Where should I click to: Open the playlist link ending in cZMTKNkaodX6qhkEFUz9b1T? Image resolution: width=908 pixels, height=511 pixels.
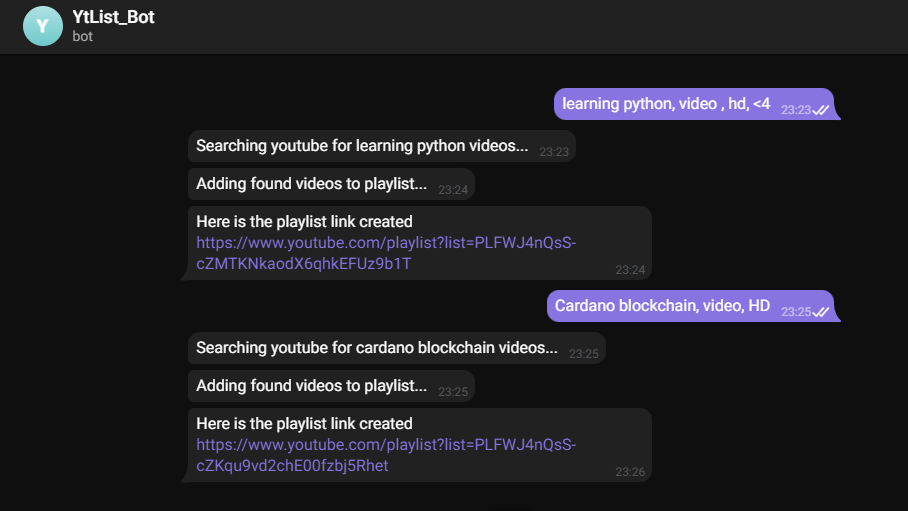pos(386,253)
